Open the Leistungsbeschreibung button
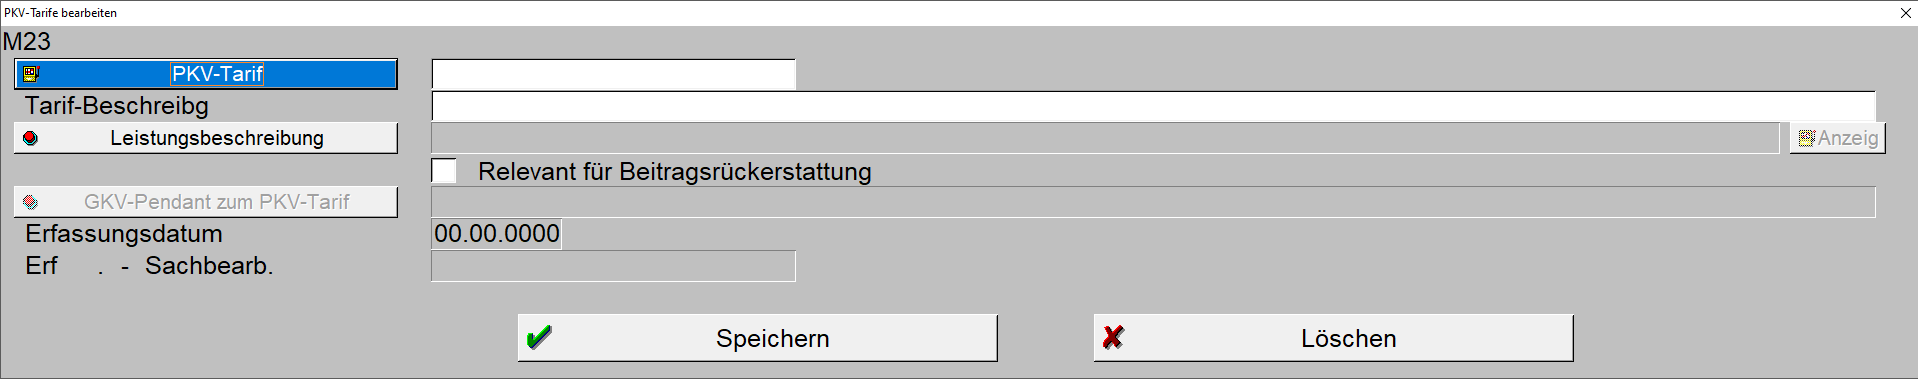 tap(206, 138)
